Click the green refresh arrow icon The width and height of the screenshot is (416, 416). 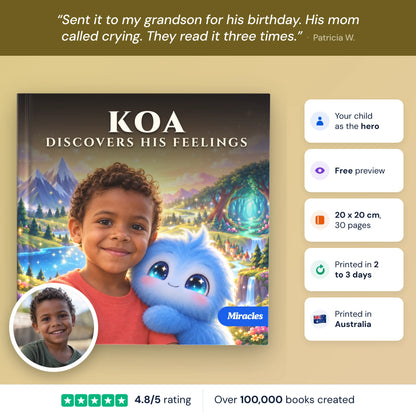pyautogui.click(x=320, y=270)
